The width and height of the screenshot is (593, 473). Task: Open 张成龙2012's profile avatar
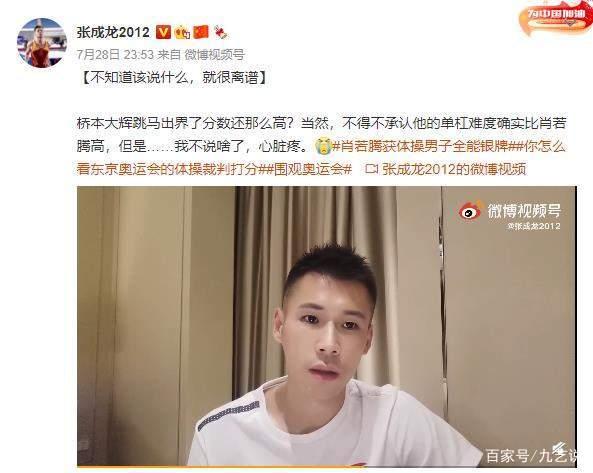tap(42, 43)
